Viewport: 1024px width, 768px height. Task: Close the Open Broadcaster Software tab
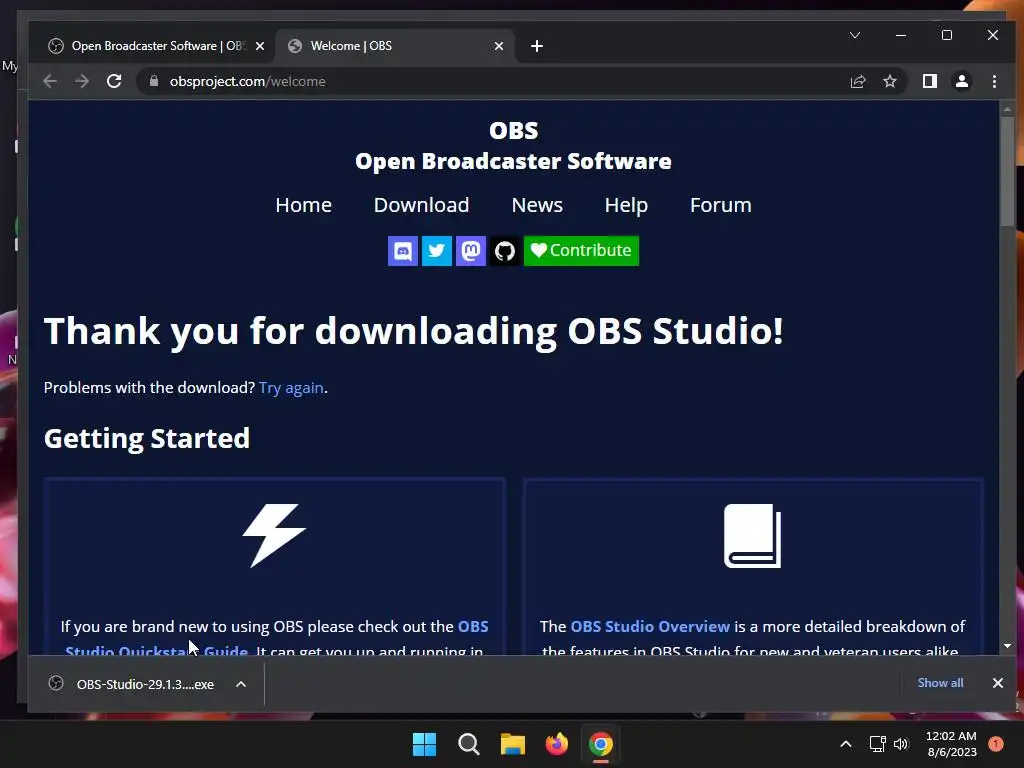(x=260, y=46)
